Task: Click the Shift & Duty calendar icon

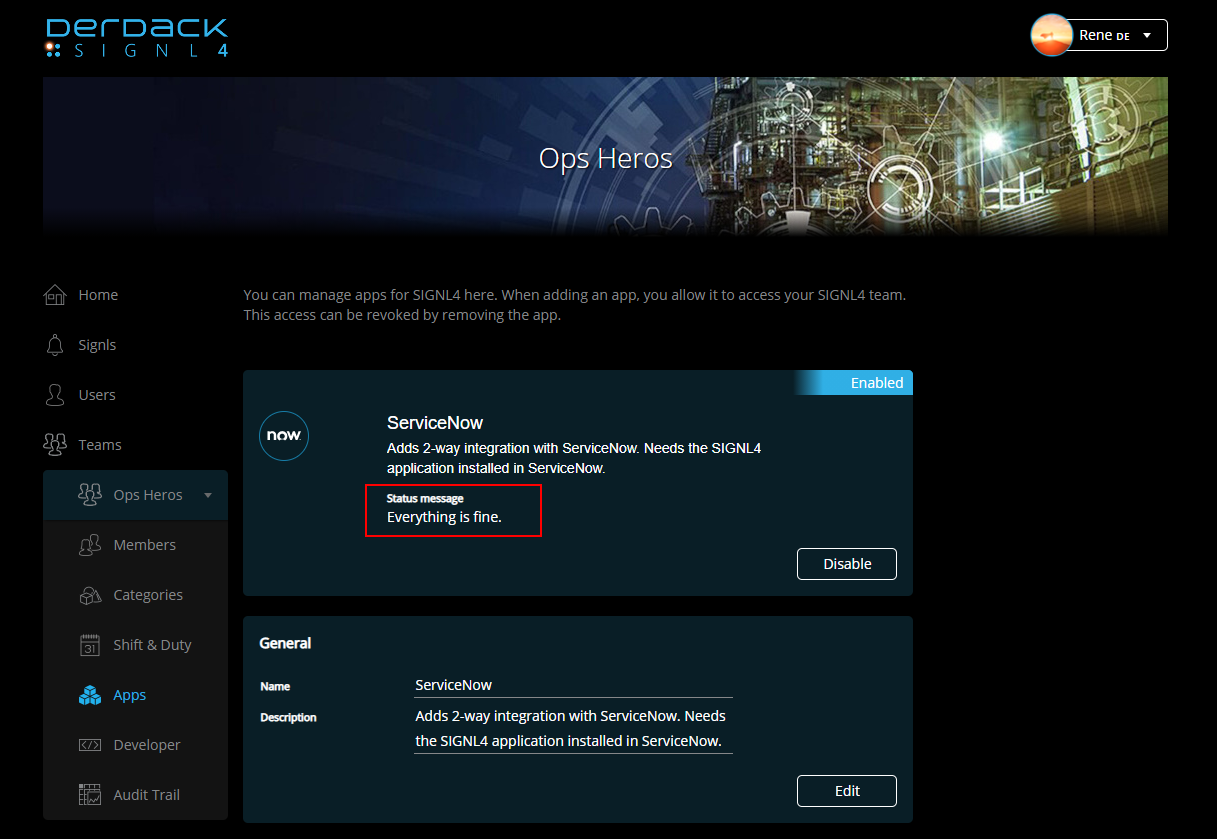Action: (90, 645)
